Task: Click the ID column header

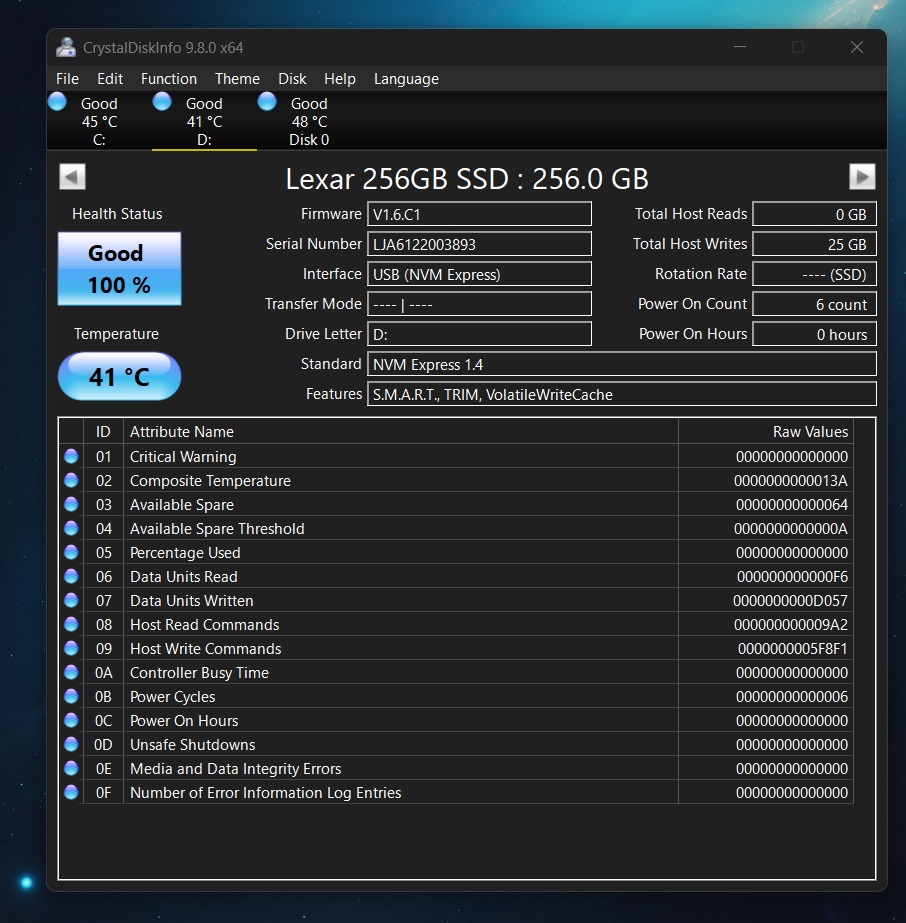Action: tap(103, 431)
